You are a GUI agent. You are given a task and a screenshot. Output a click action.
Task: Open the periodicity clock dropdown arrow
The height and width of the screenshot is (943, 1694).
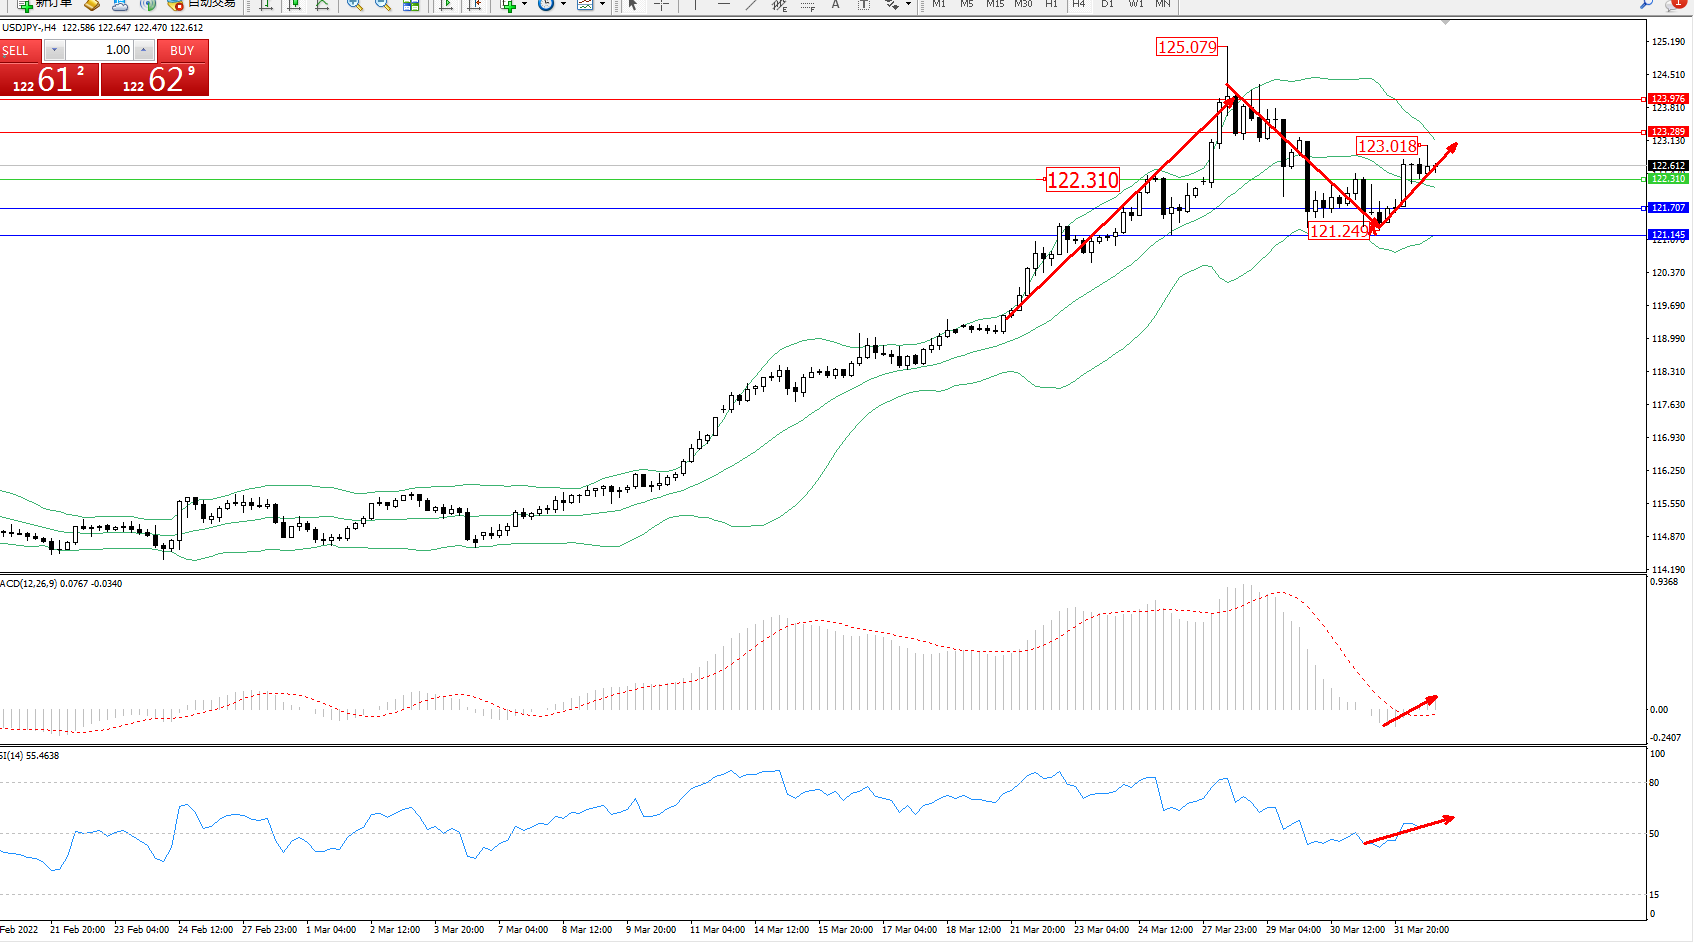coord(563,5)
